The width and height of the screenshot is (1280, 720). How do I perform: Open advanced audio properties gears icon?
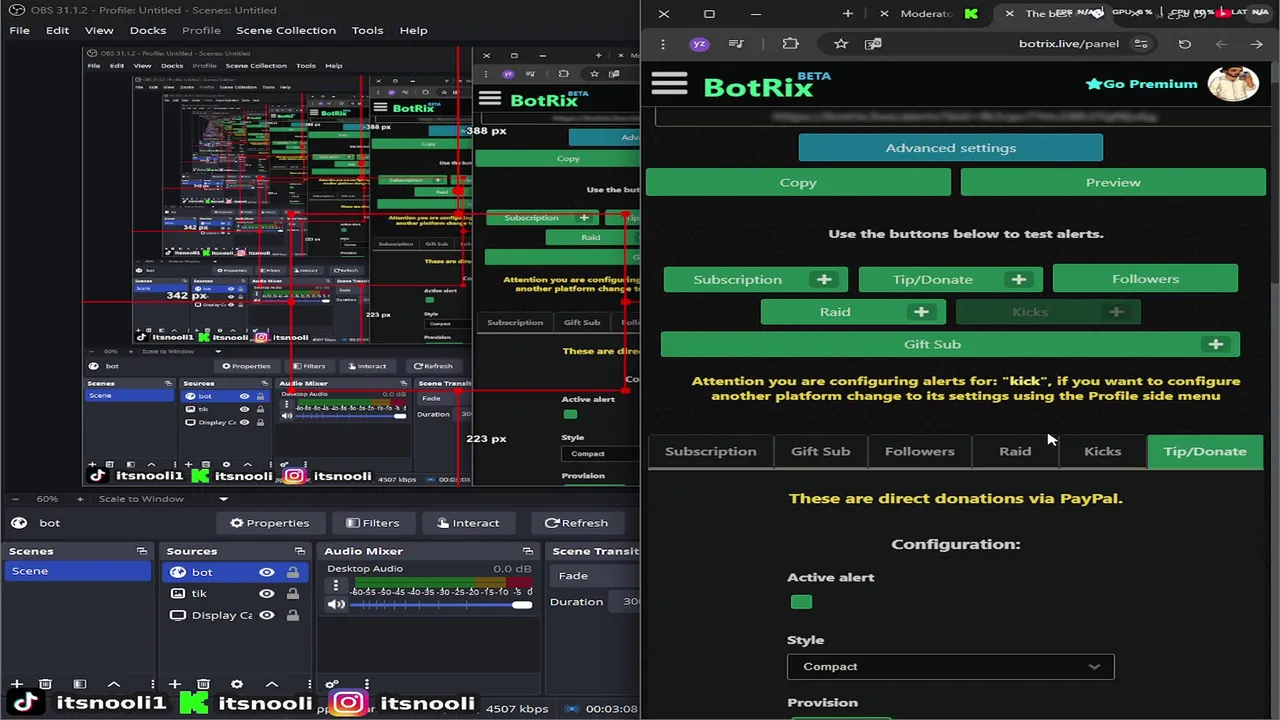point(333,684)
